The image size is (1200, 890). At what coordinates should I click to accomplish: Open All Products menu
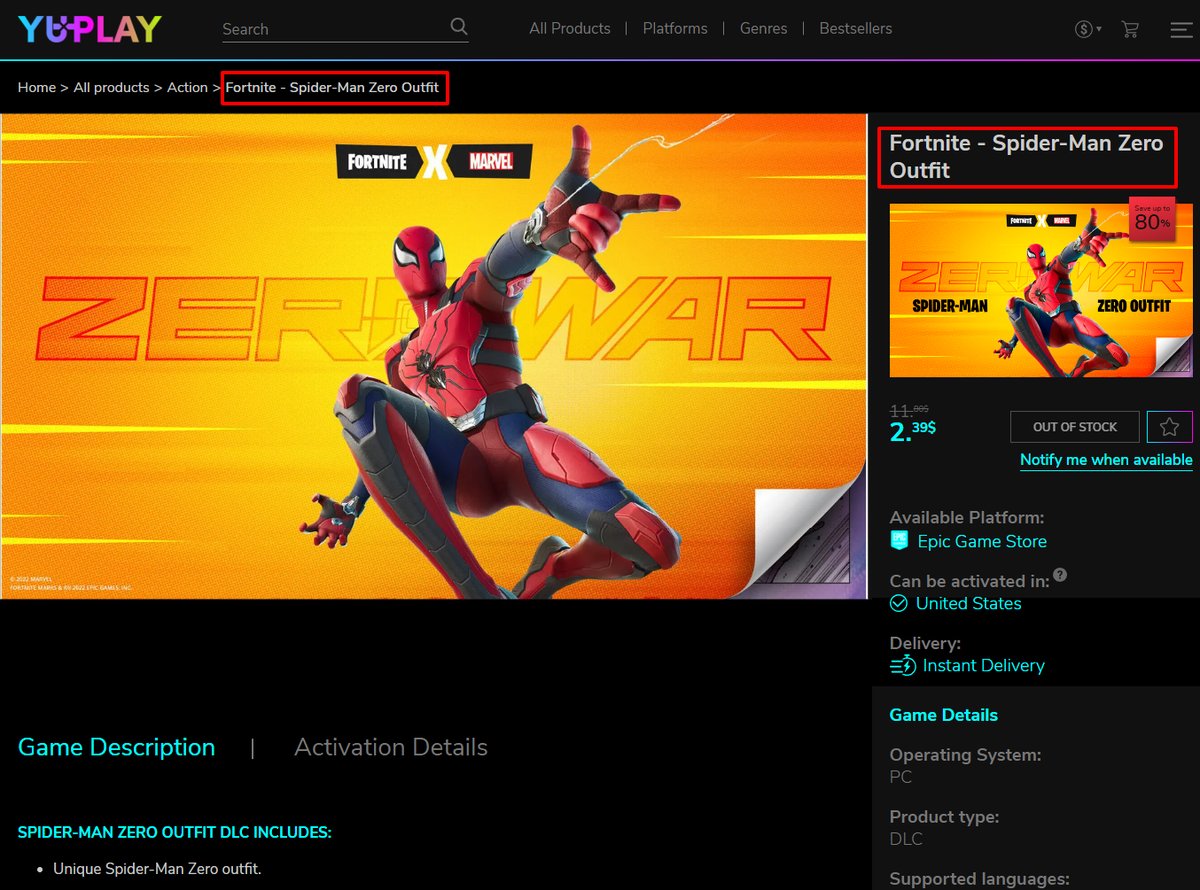(570, 28)
